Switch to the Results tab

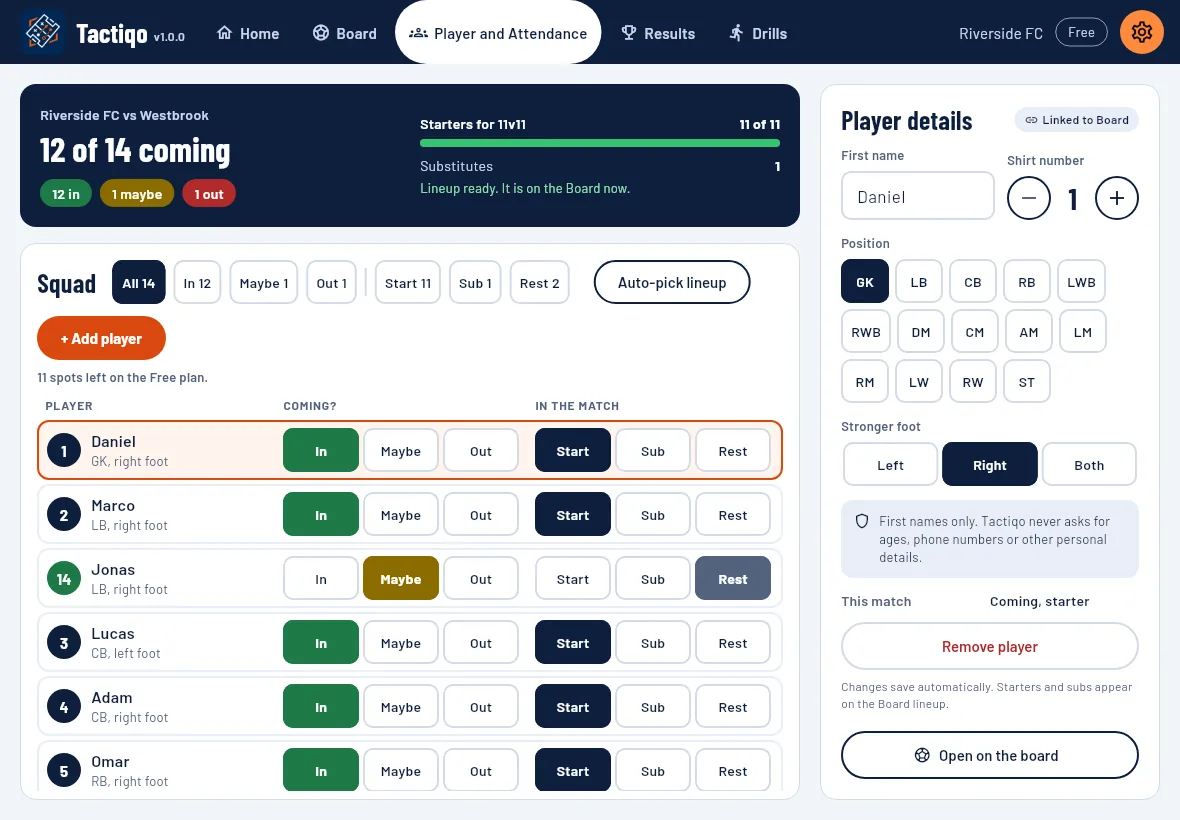(658, 33)
